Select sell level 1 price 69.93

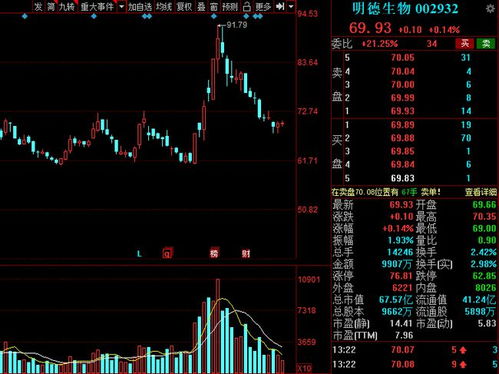(x=403, y=111)
